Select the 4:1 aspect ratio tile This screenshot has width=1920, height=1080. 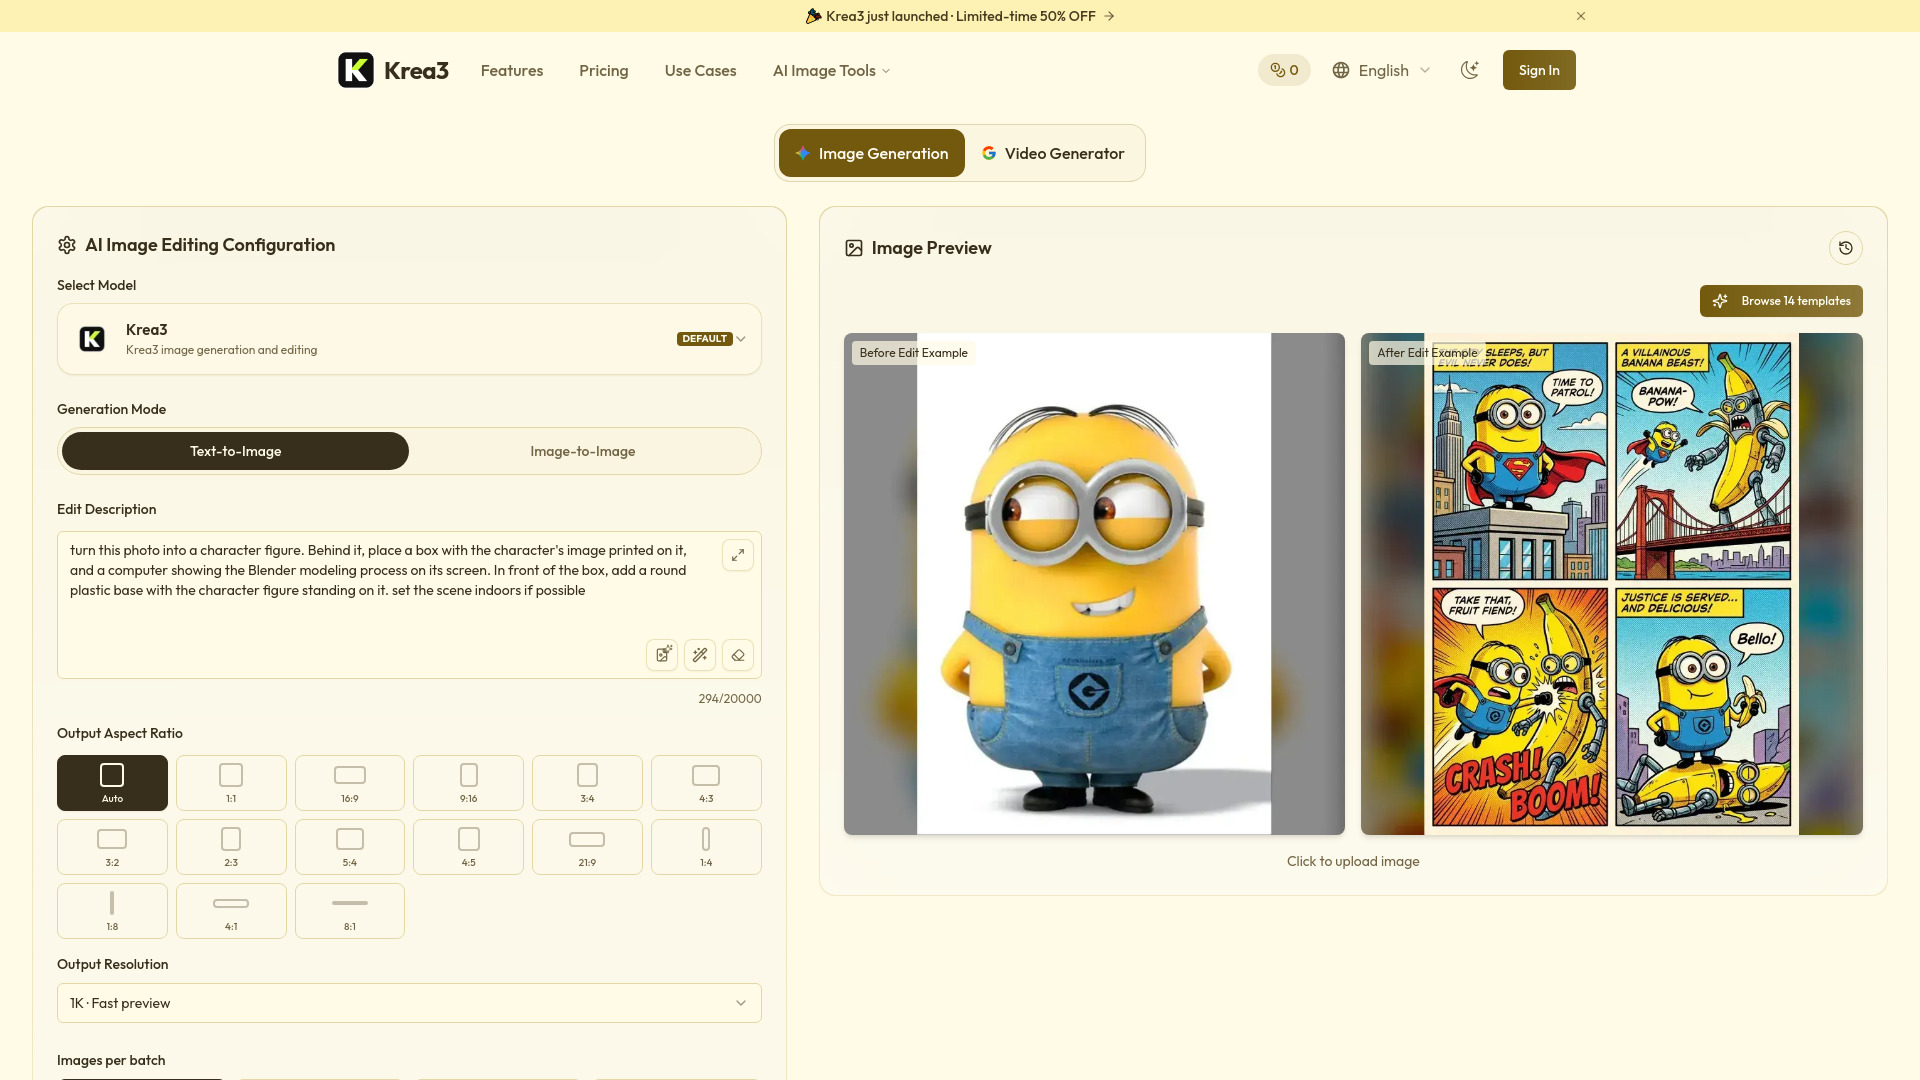(x=231, y=911)
